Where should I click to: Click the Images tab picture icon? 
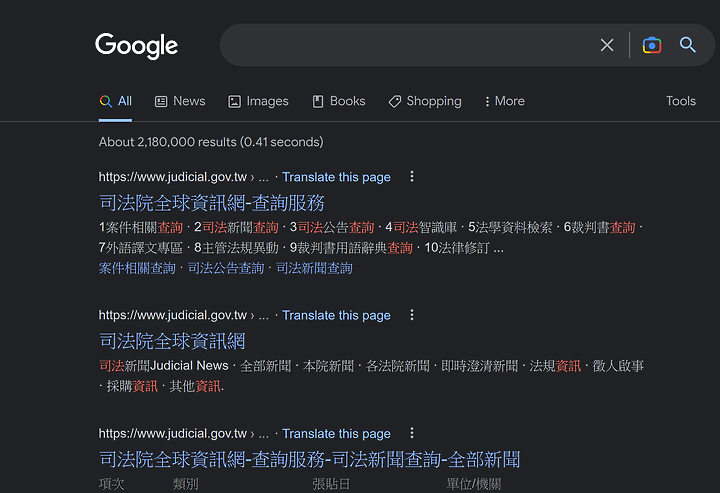pos(234,101)
